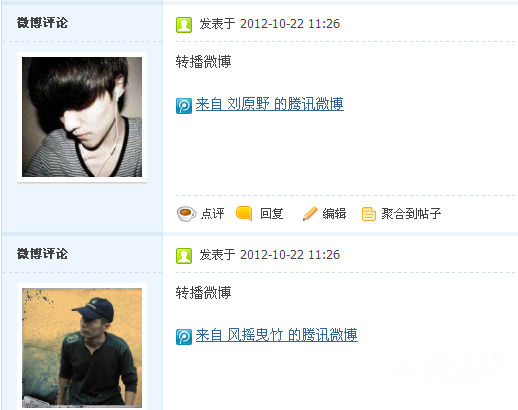Click Tencent Weibo icon beside 风摇曳竹 link
Image resolution: width=518 pixels, height=410 pixels.
click(184, 337)
